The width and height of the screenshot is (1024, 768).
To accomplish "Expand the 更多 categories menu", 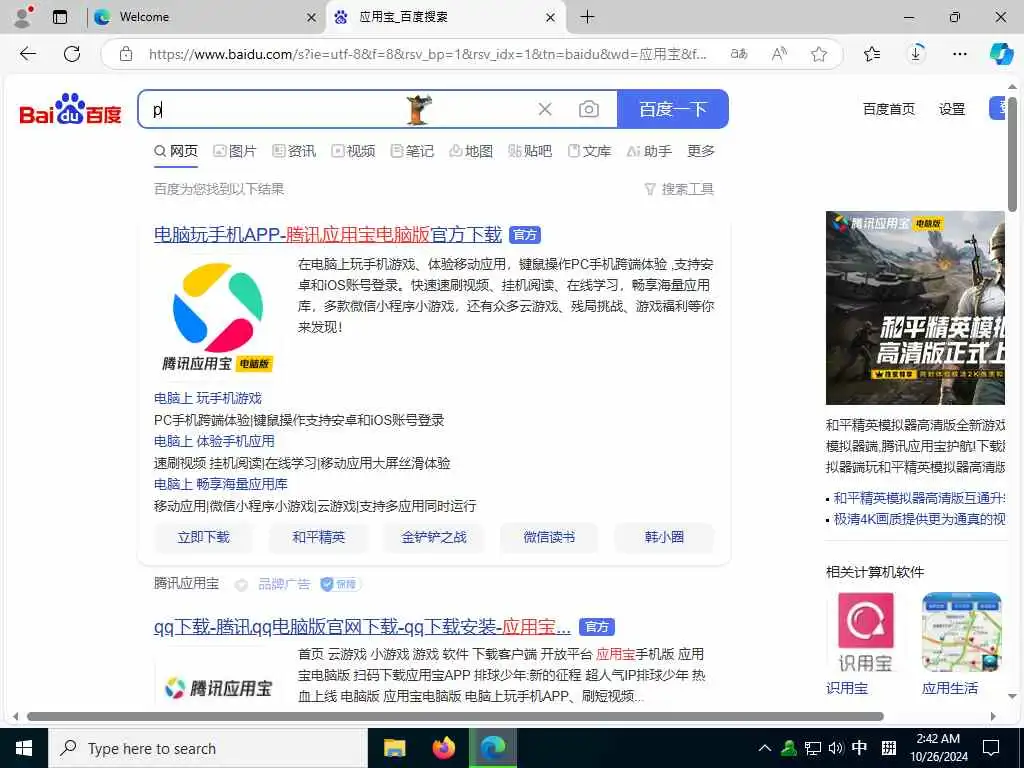I will [701, 152].
